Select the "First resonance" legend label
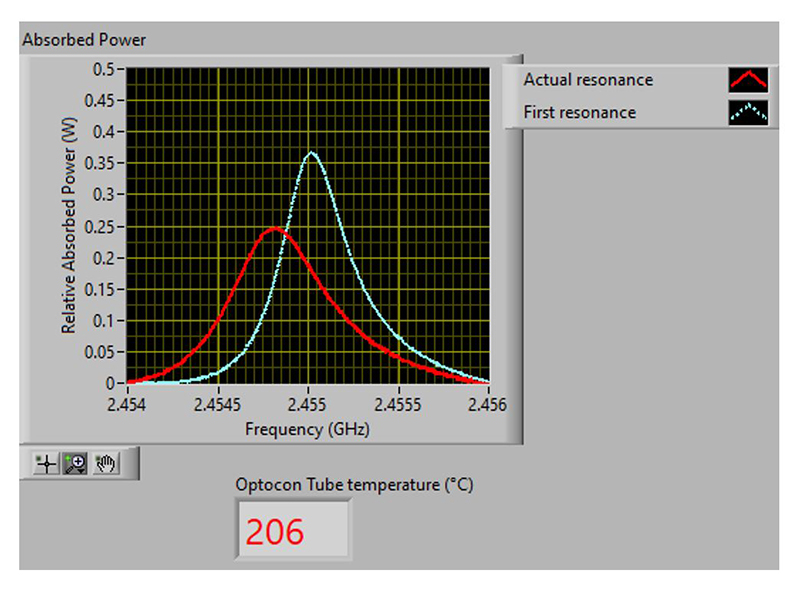This screenshot has width=800, height=593. point(579,112)
